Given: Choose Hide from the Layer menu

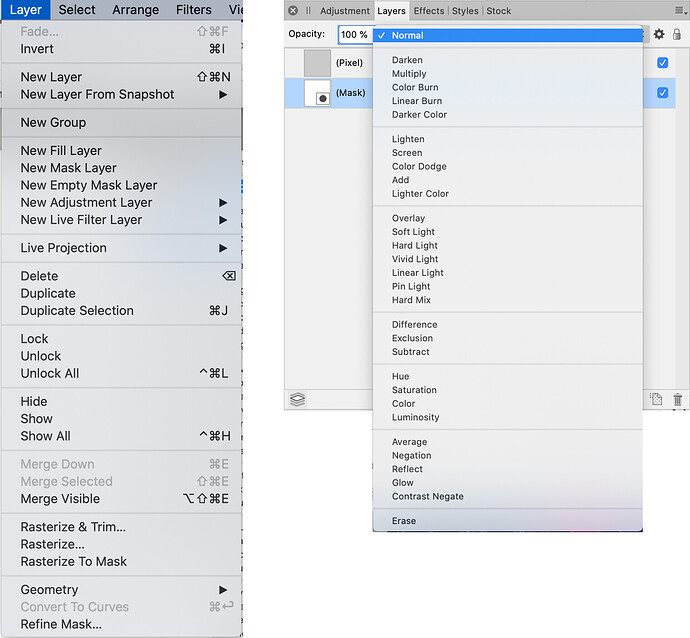Looking at the screenshot, I should point(122,402).
